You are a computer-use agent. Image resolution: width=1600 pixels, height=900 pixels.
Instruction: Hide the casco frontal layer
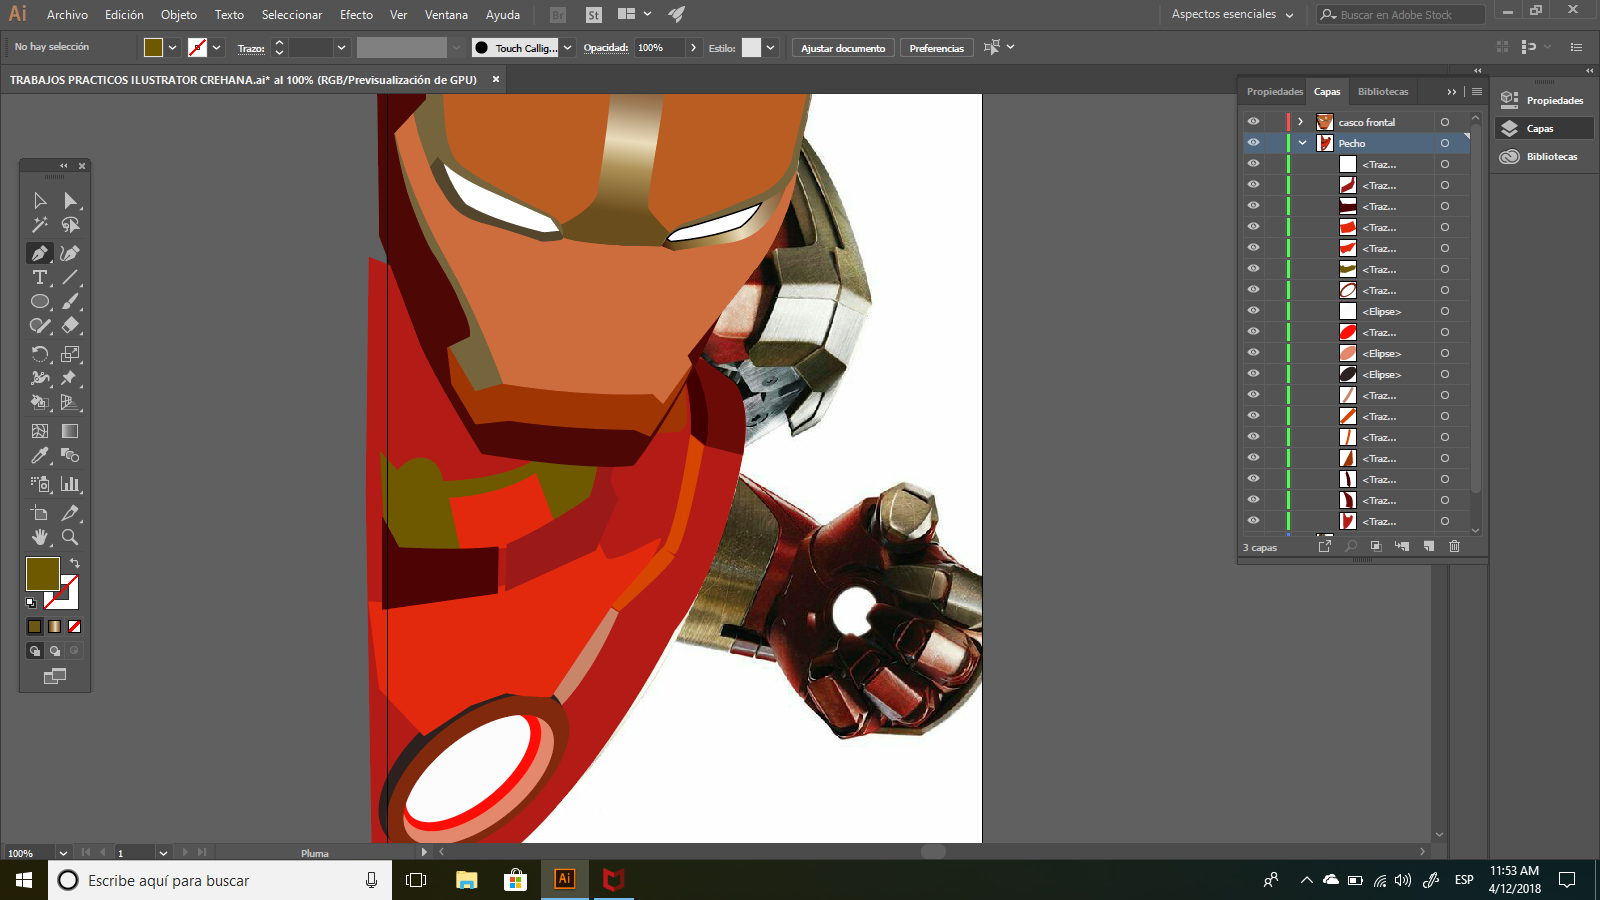1253,121
